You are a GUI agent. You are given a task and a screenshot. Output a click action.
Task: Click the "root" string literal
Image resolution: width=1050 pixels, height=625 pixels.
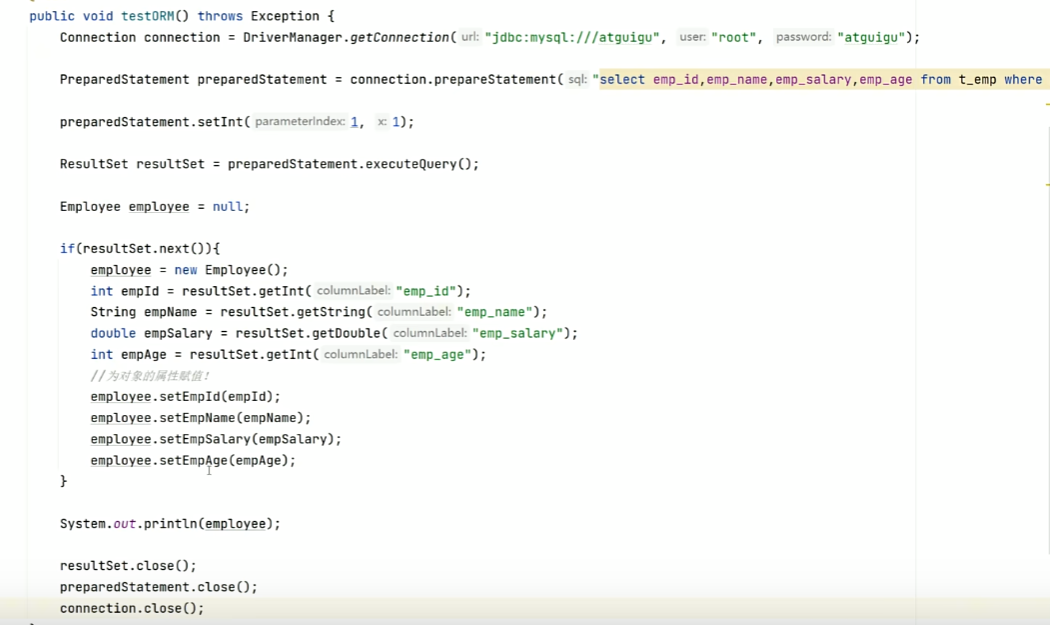click(734, 38)
